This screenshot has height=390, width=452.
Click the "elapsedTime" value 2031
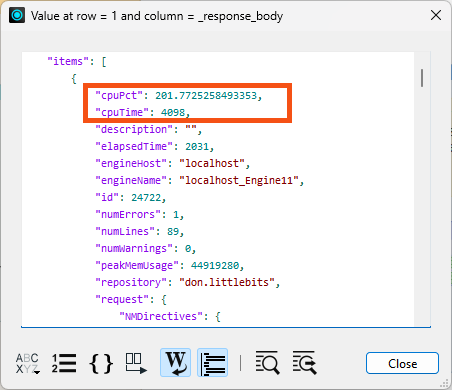197,147
